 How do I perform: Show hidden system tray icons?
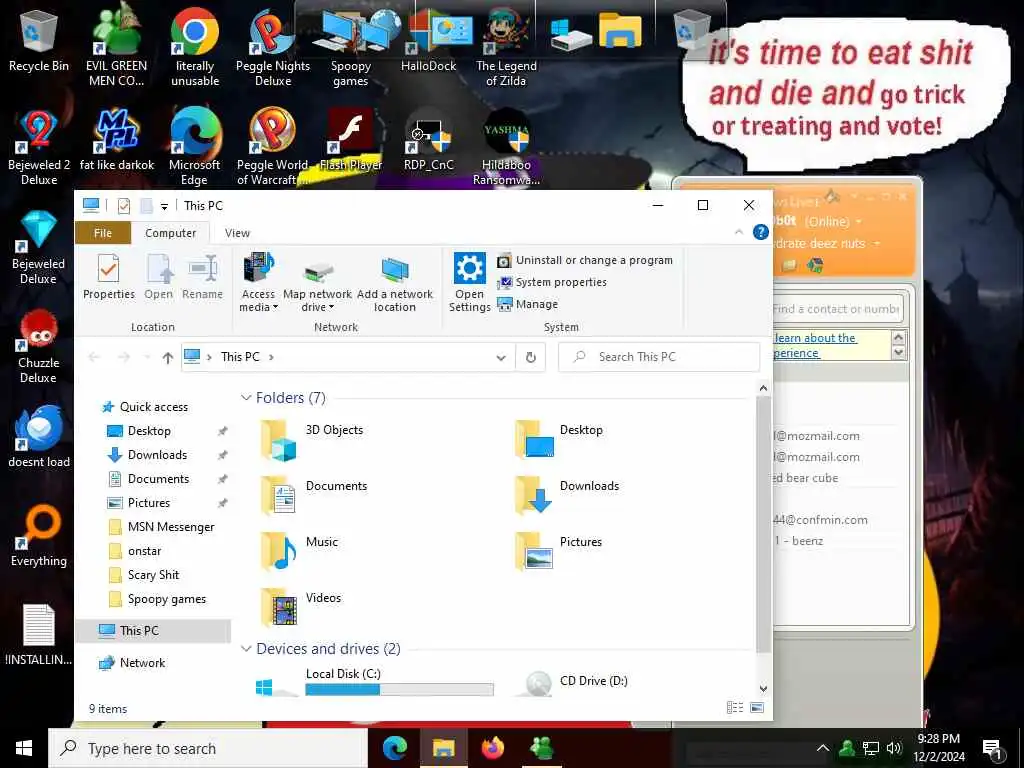[823, 748]
